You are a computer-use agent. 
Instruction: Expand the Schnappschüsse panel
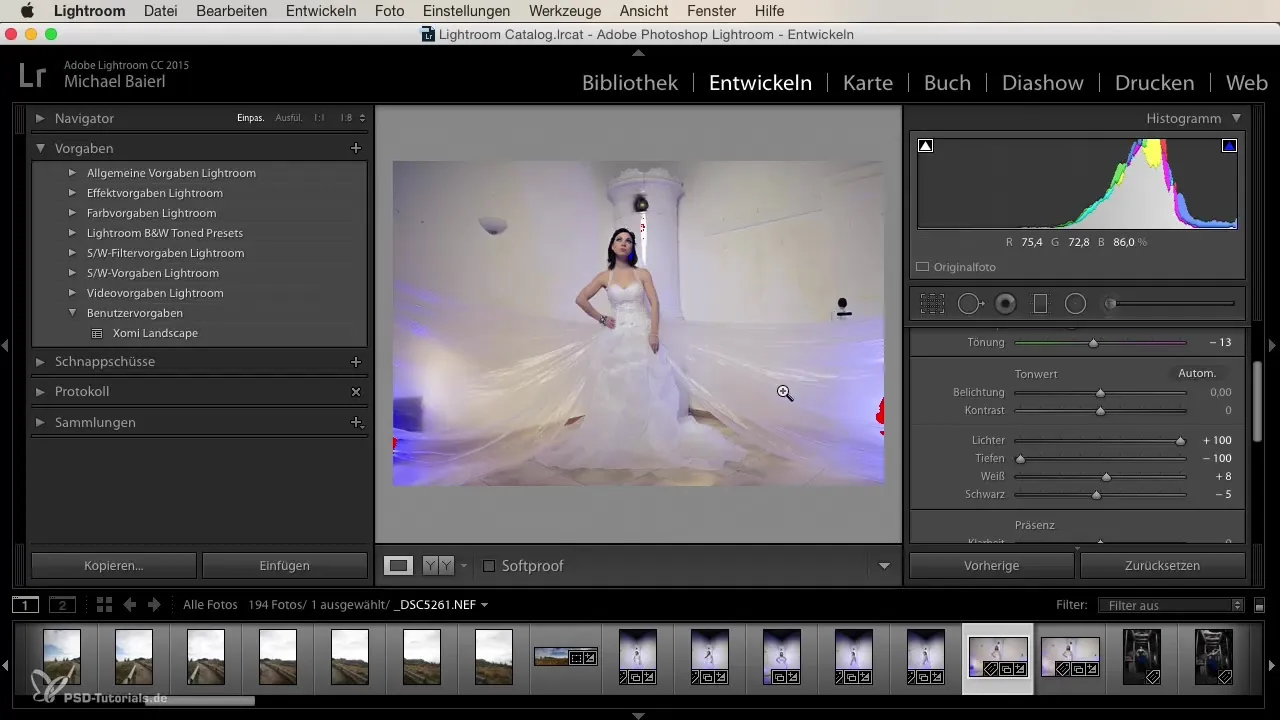tap(41, 361)
